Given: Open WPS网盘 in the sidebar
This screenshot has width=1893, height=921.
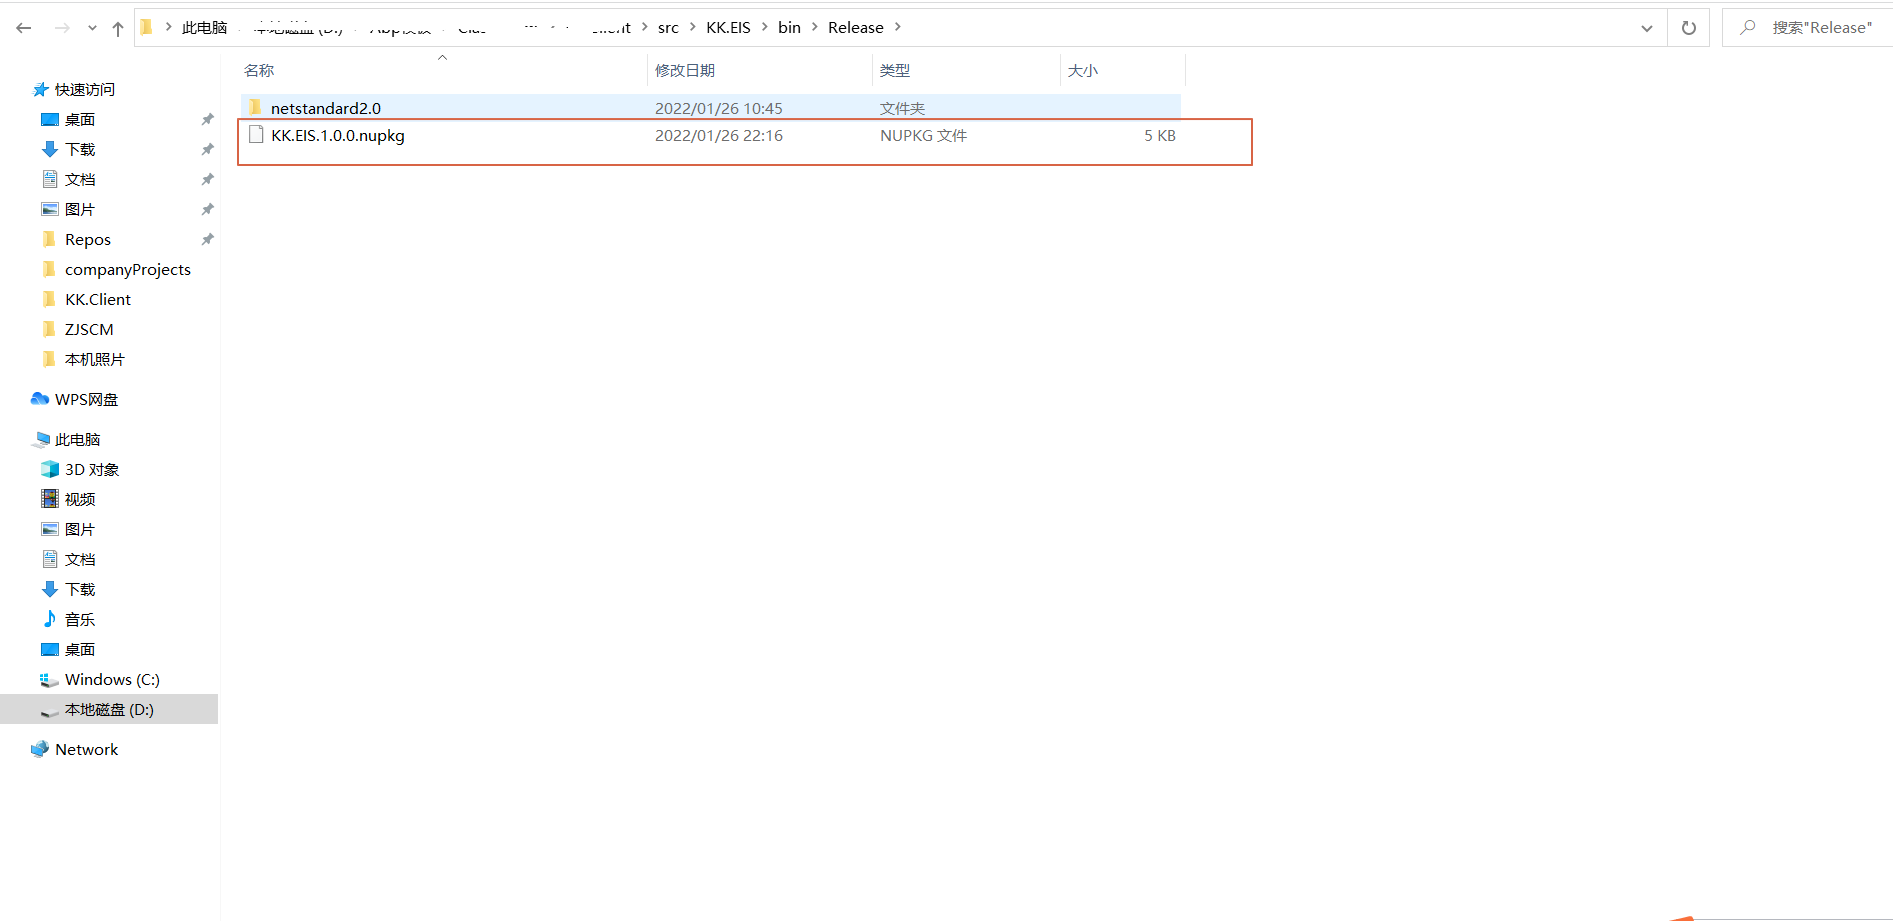Looking at the screenshot, I should point(86,400).
